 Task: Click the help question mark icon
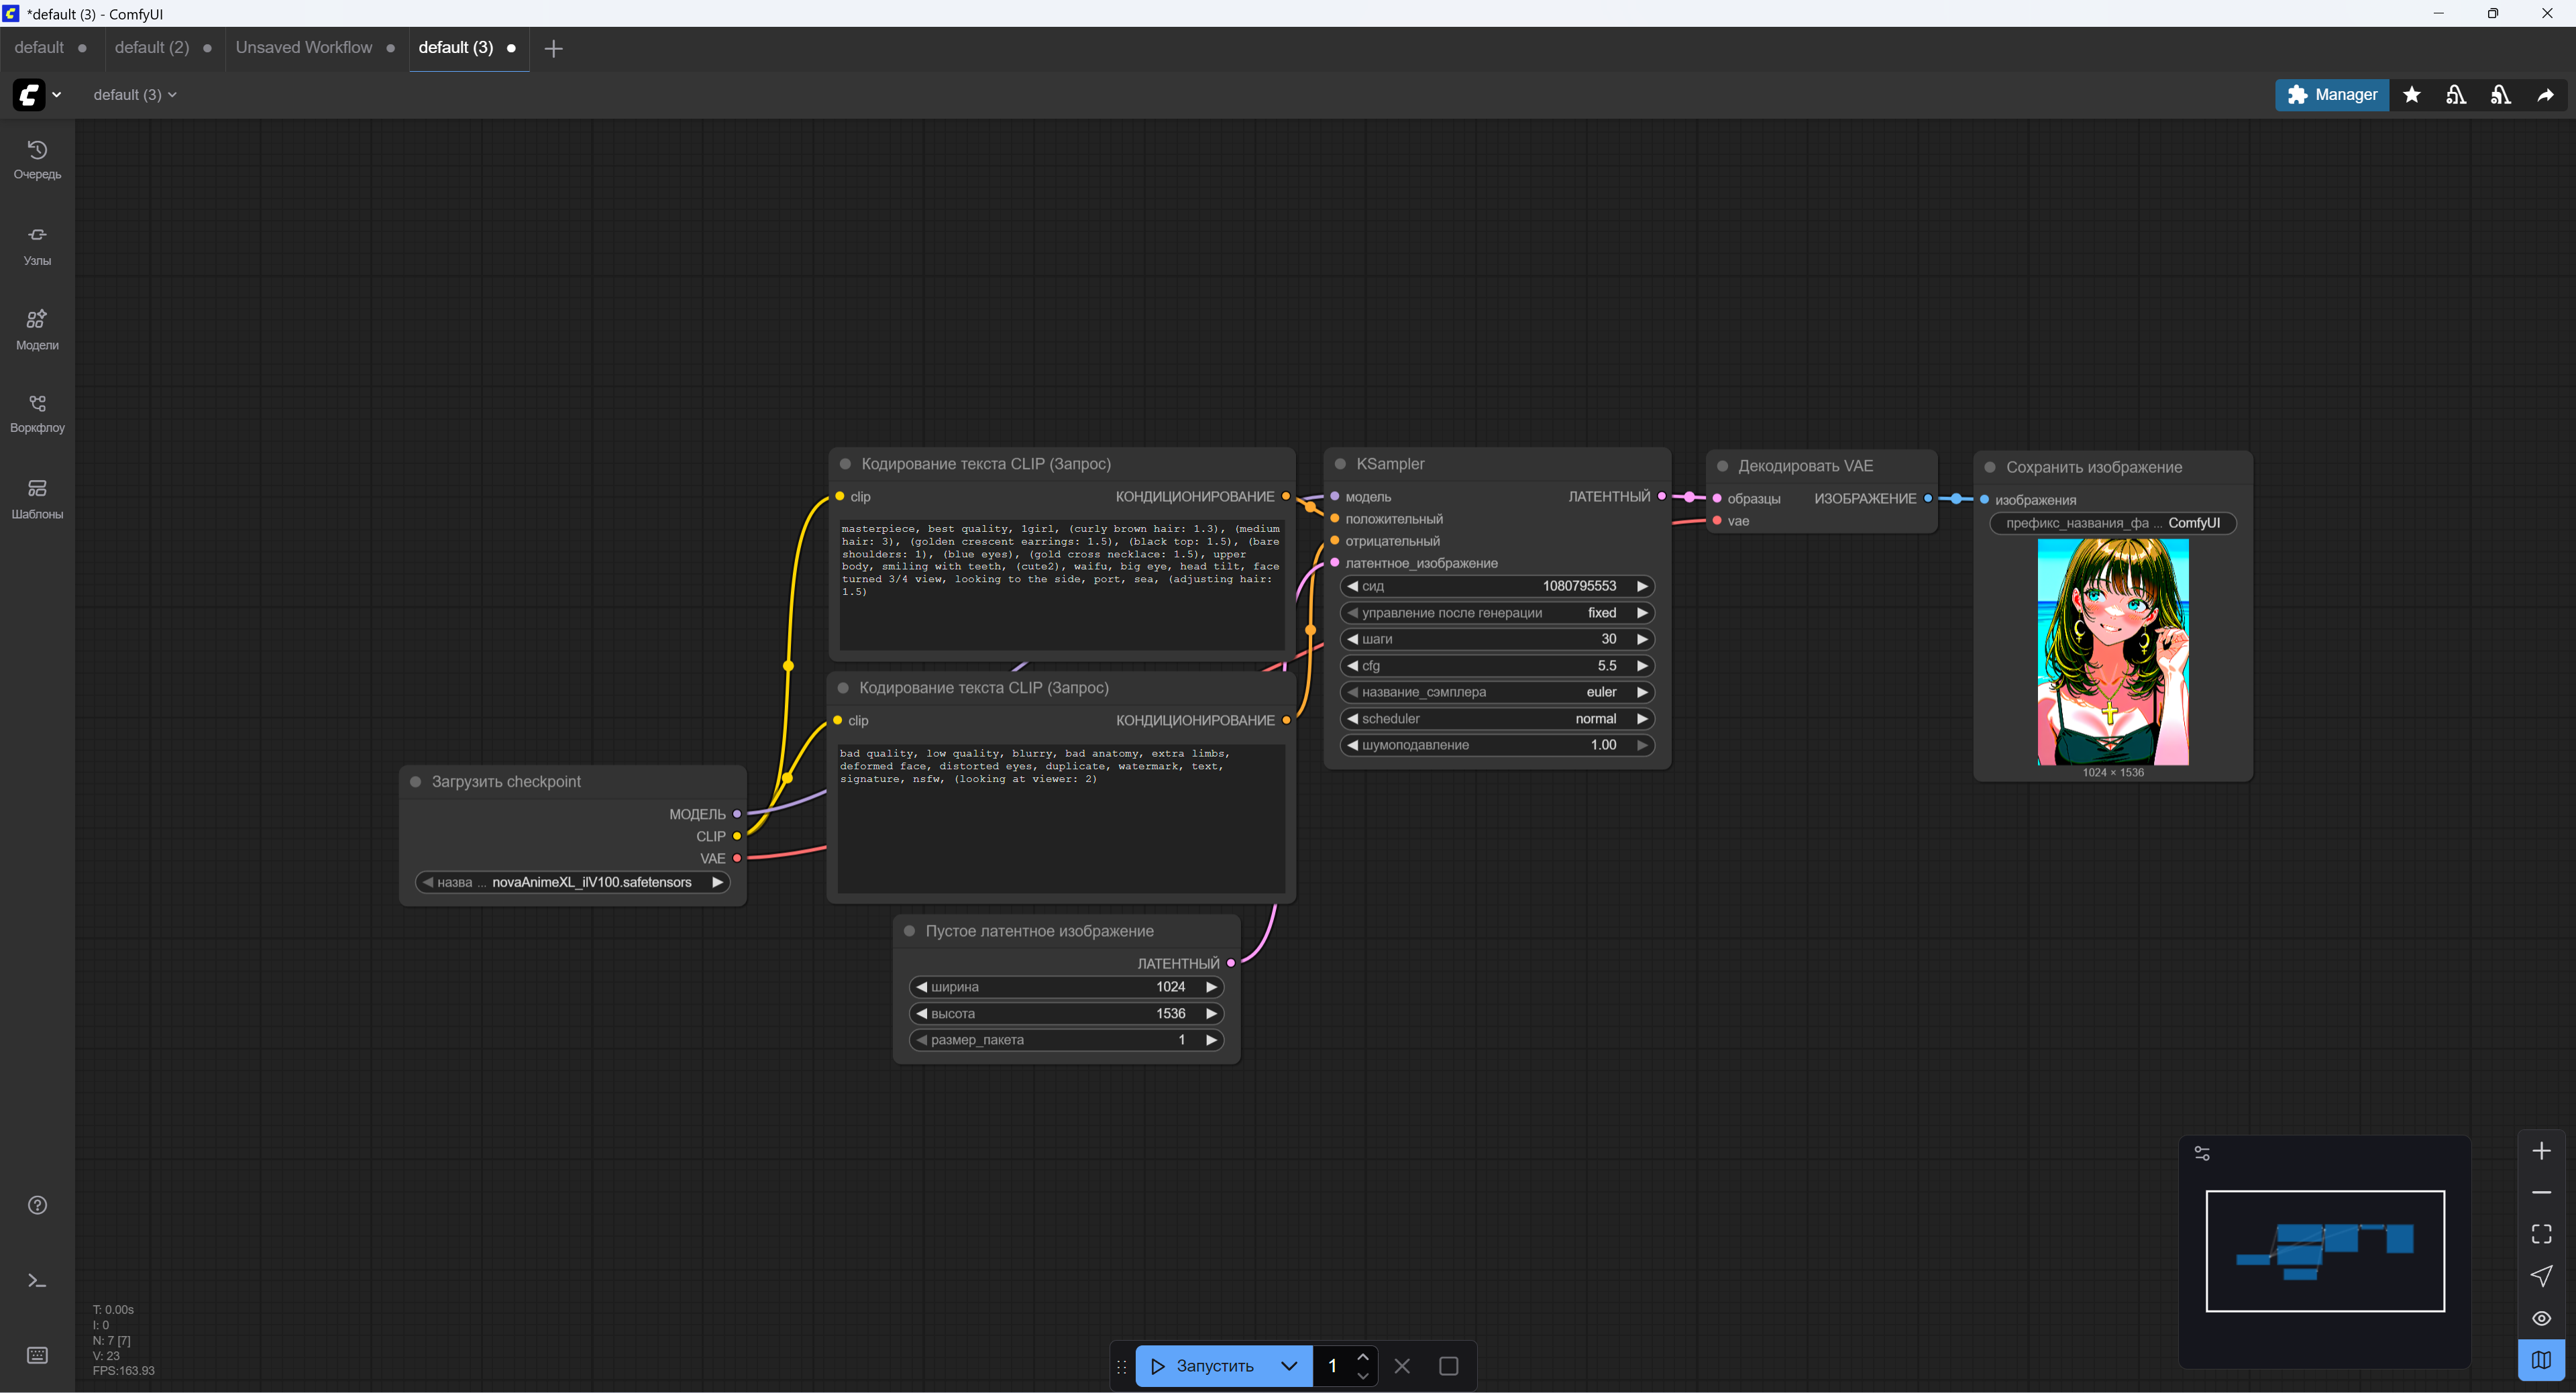pos(37,1204)
